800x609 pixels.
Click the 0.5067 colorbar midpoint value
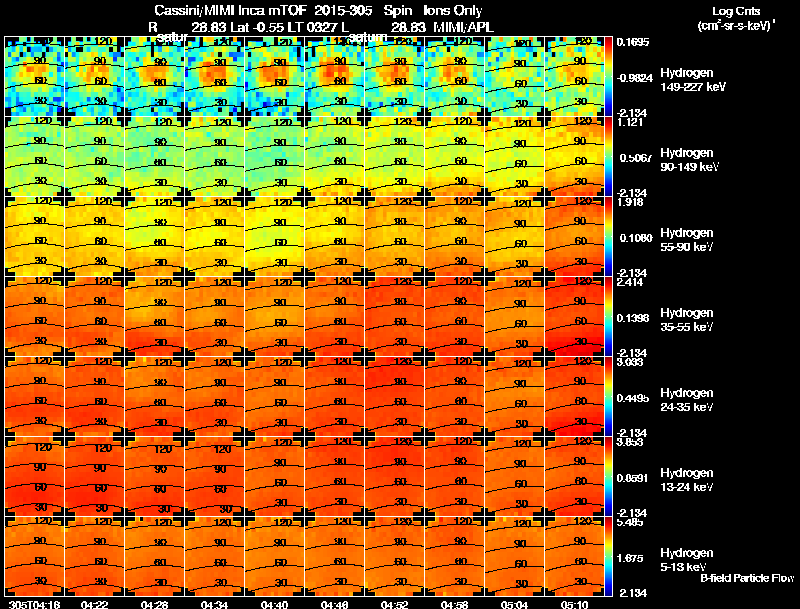(x=635, y=158)
